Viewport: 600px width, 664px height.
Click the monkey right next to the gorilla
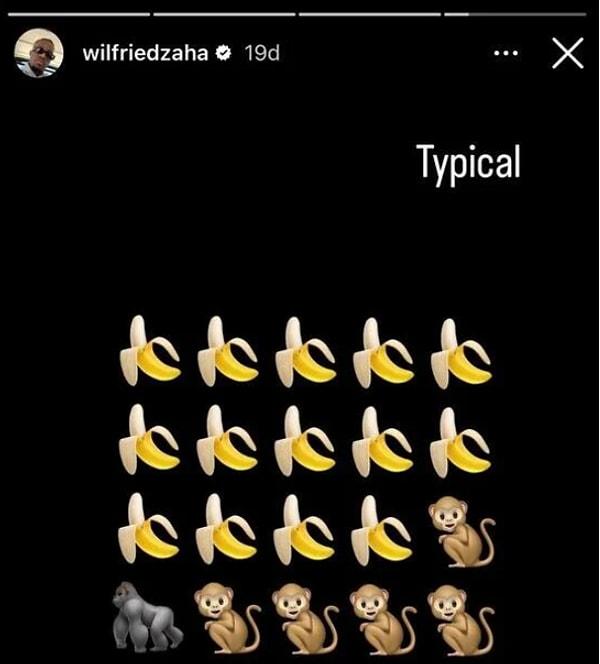[x=227, y=618]
